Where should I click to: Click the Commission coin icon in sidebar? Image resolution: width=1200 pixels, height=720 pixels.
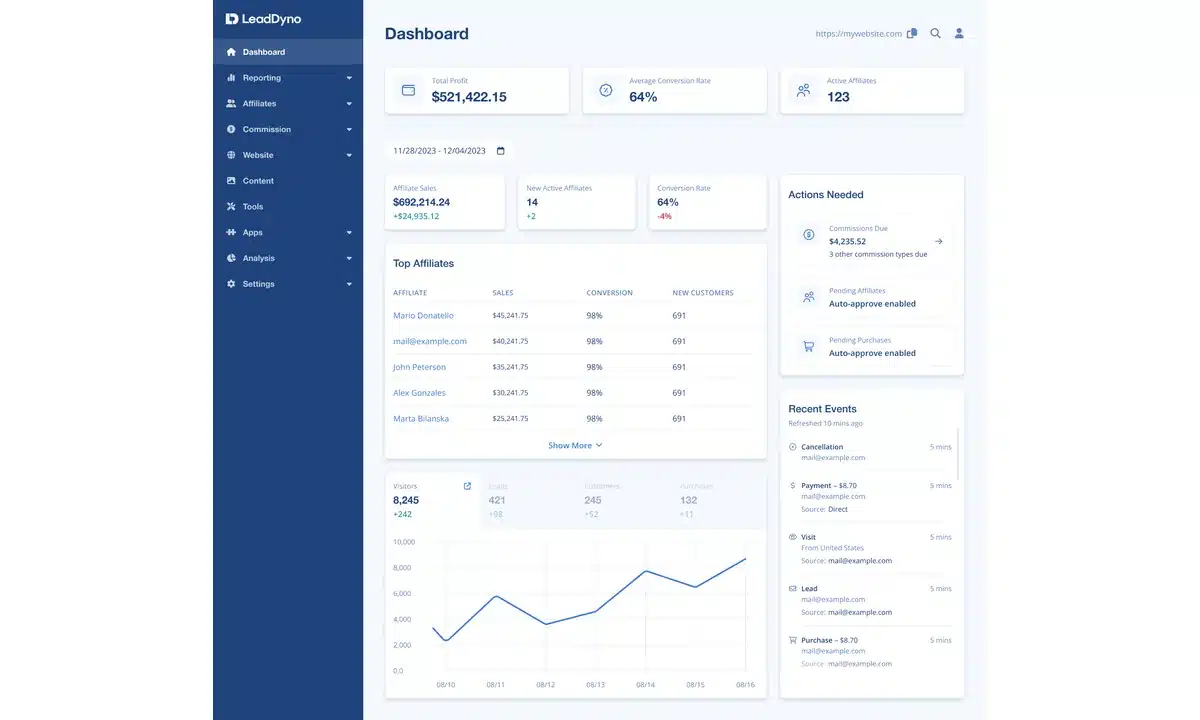coord(231,129)
